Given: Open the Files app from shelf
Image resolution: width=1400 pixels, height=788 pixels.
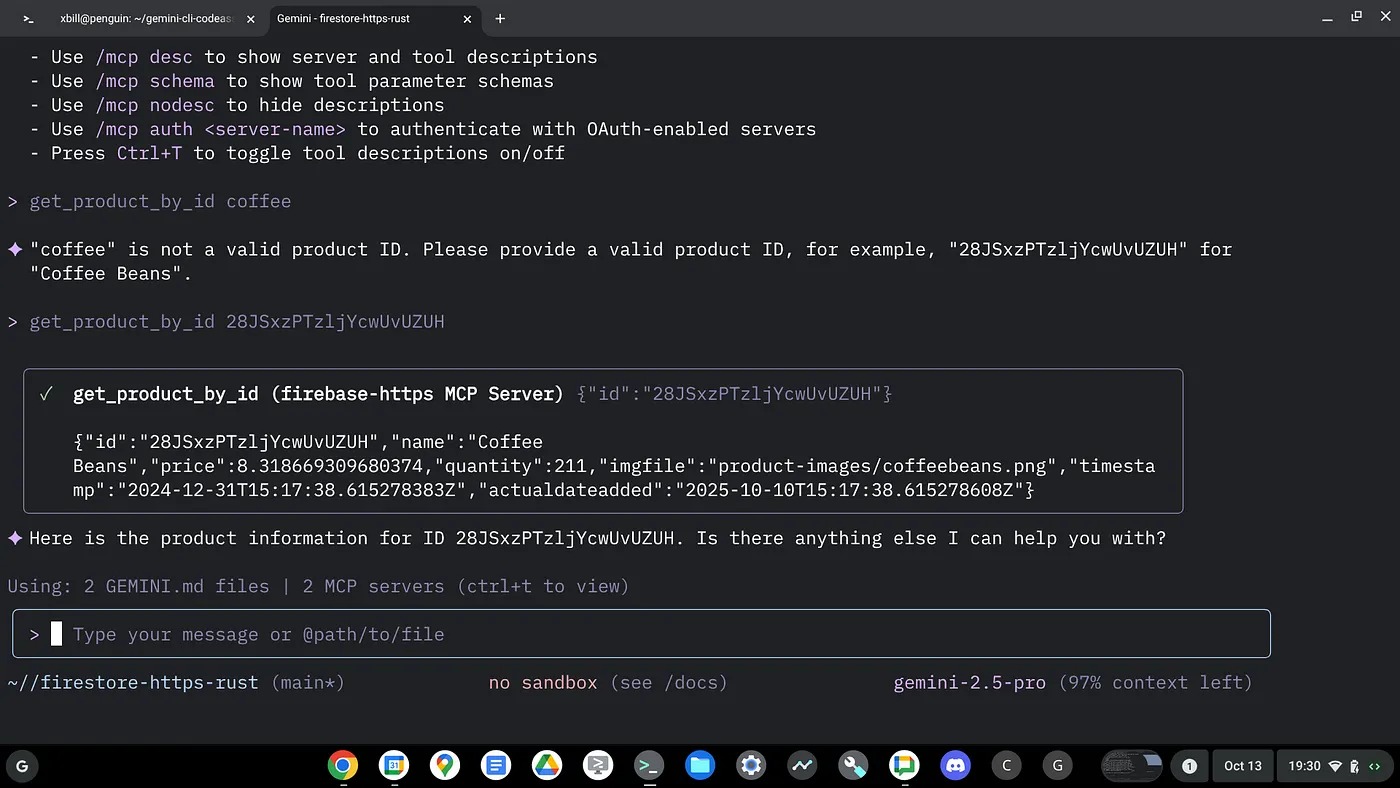Looking at the screenshot, I should click(700, 766).
